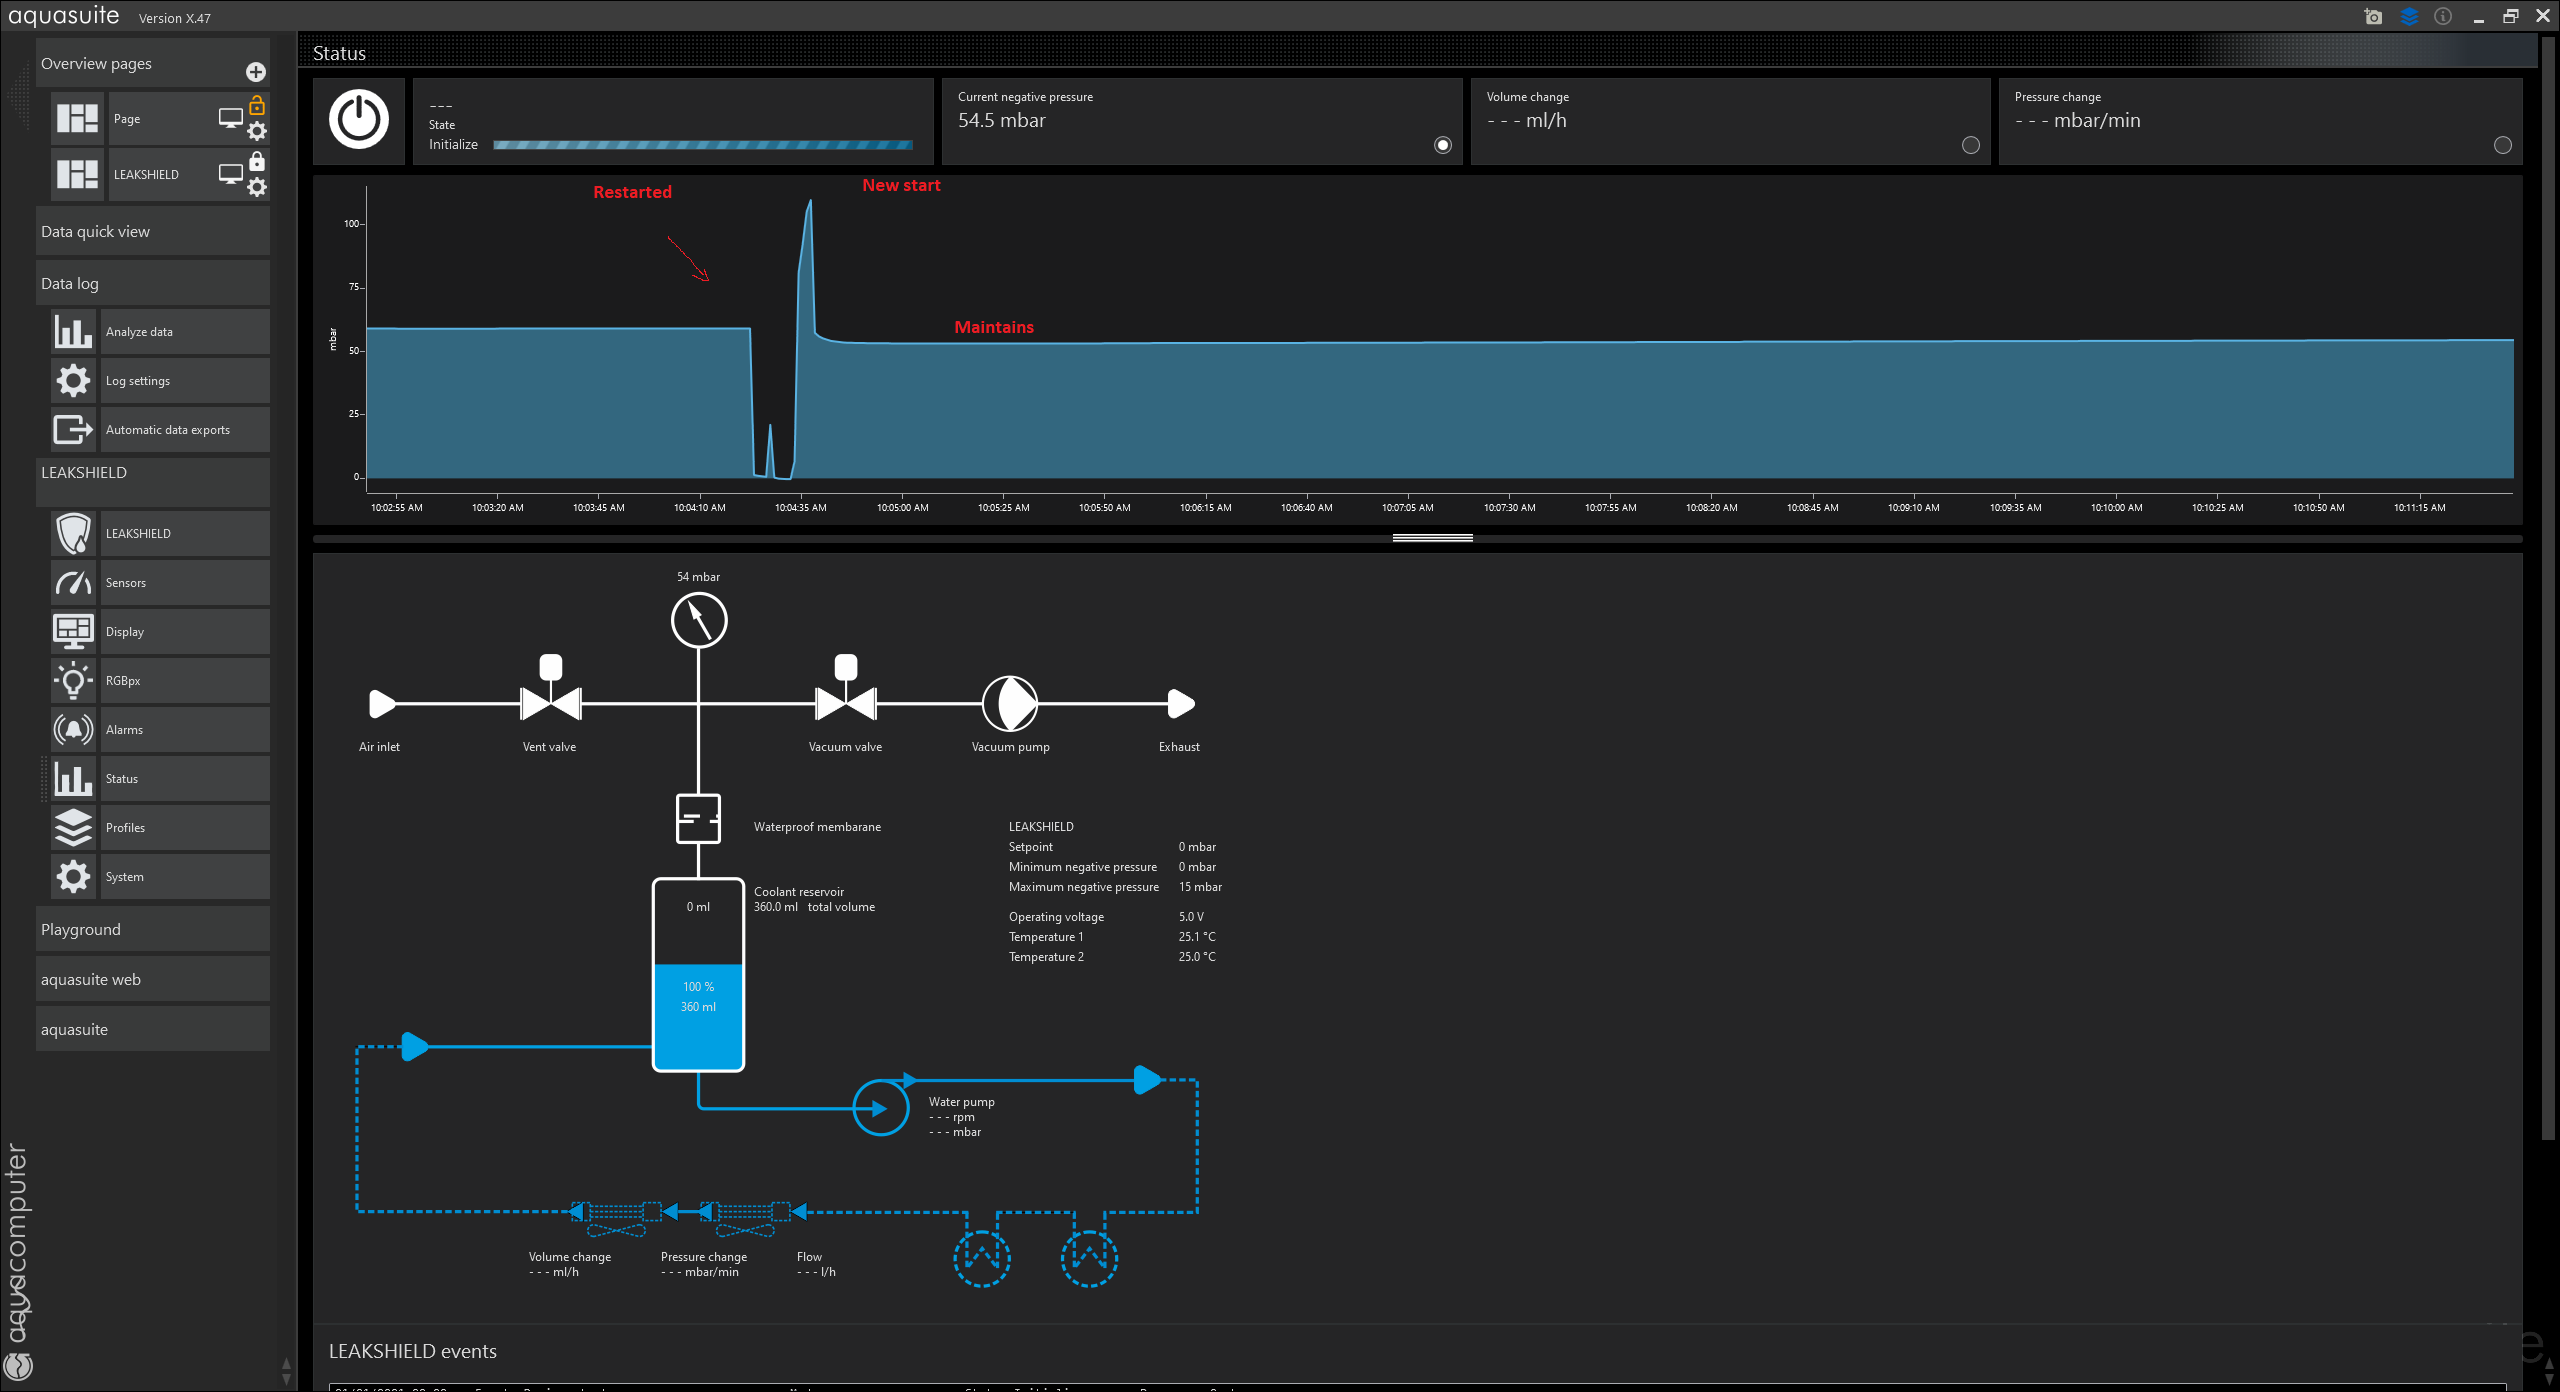
Task: Add a new overview page with plus icon
Action: [x=256, y=71]
